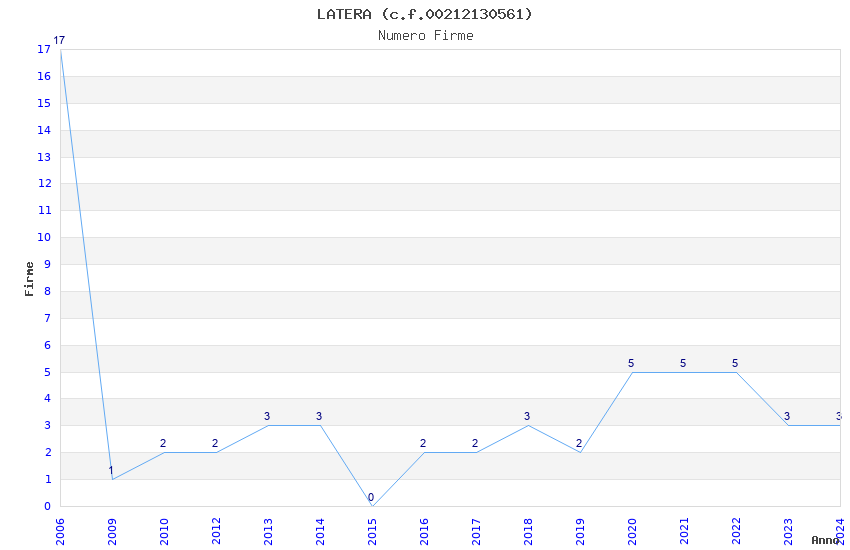
Task: Click the y-axis tick value 10
Action: point(44,237)
